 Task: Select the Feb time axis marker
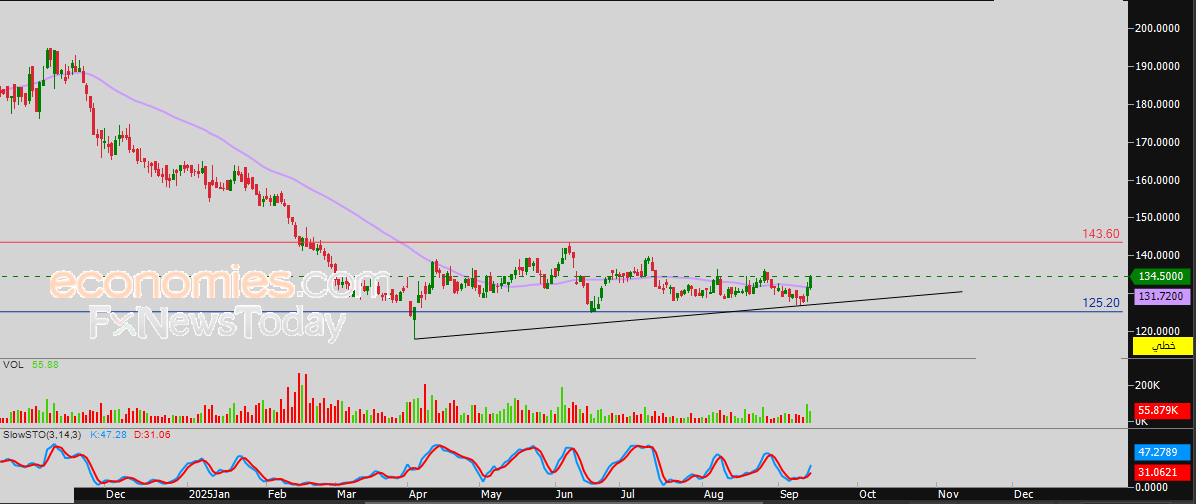[x=278, y=495]
